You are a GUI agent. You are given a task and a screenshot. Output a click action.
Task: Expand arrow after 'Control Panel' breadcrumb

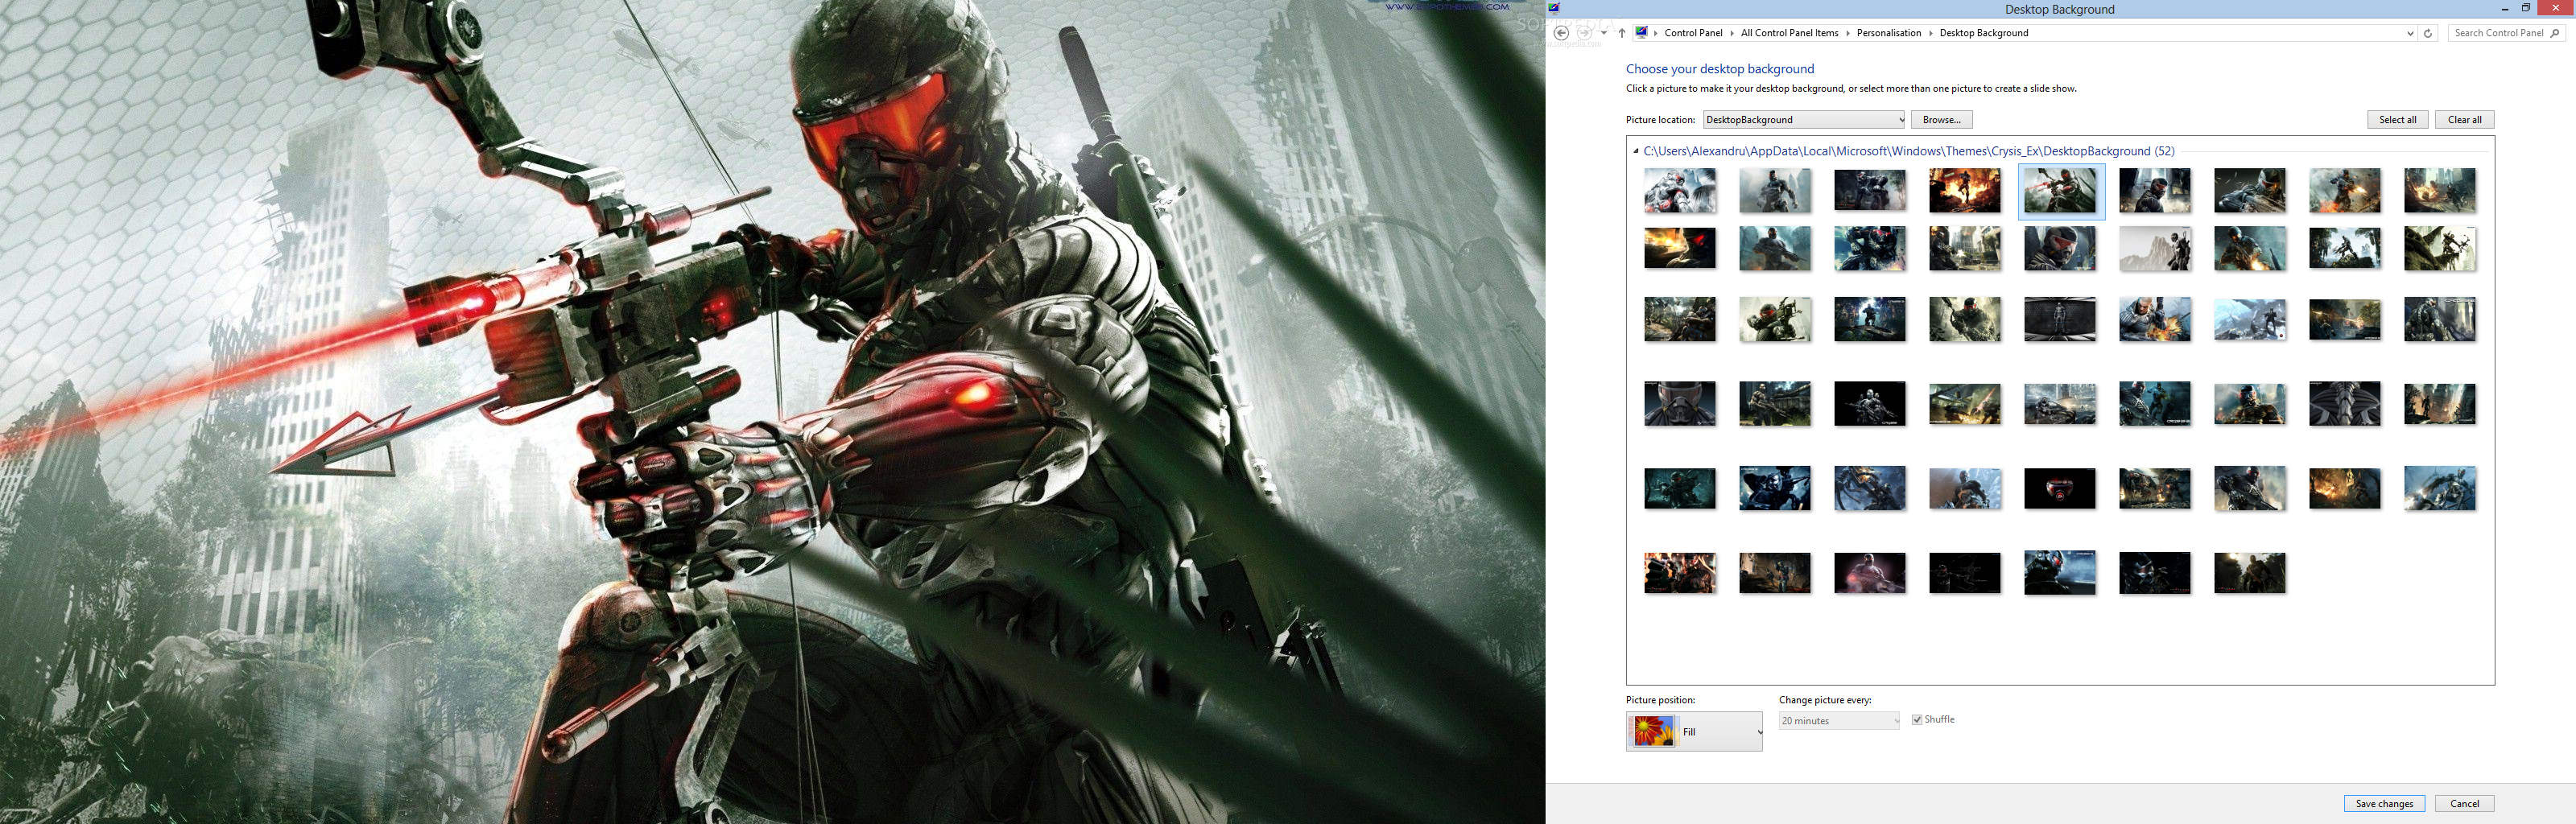click(x=1732, y=33)
